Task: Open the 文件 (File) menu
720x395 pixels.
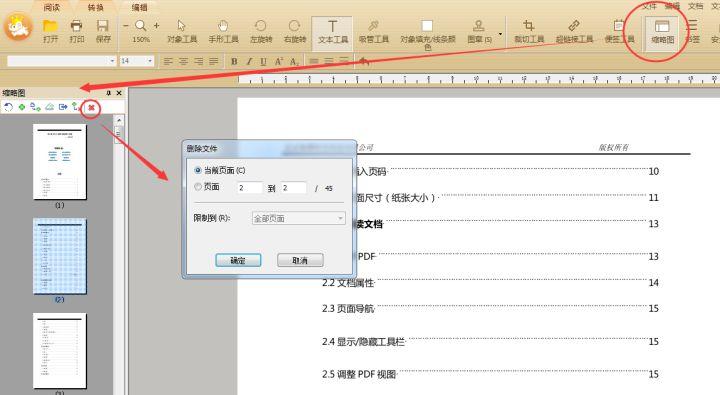Action: tap(649, 6)
